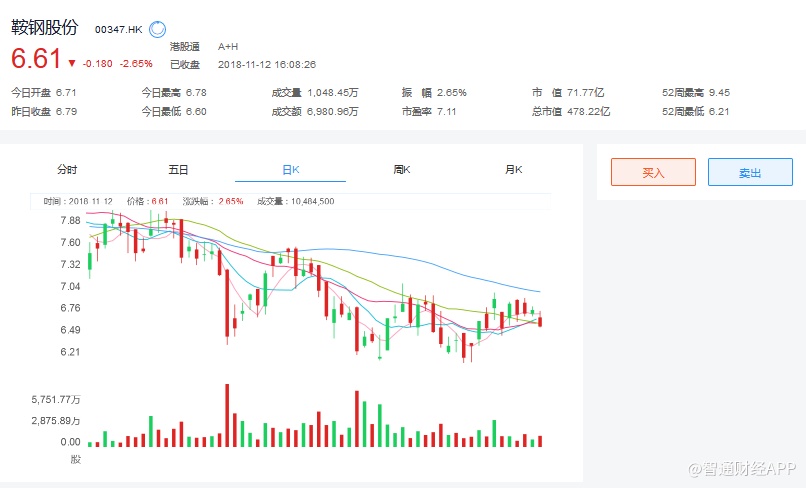Click the tallest red volume bar
806x488 pixels.
coord(227,414)
